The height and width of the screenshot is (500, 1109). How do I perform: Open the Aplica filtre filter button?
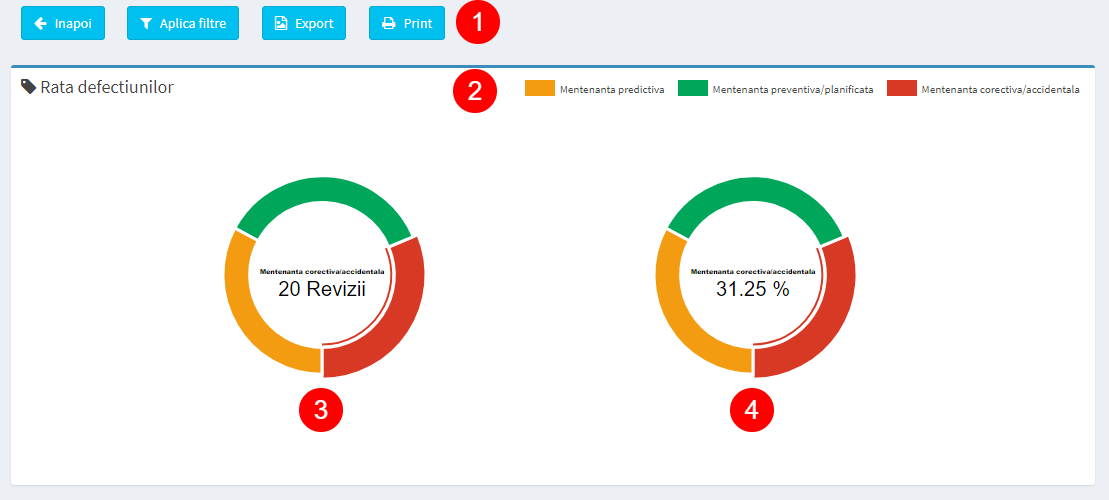pyautogui.click(x=183, y=23)
